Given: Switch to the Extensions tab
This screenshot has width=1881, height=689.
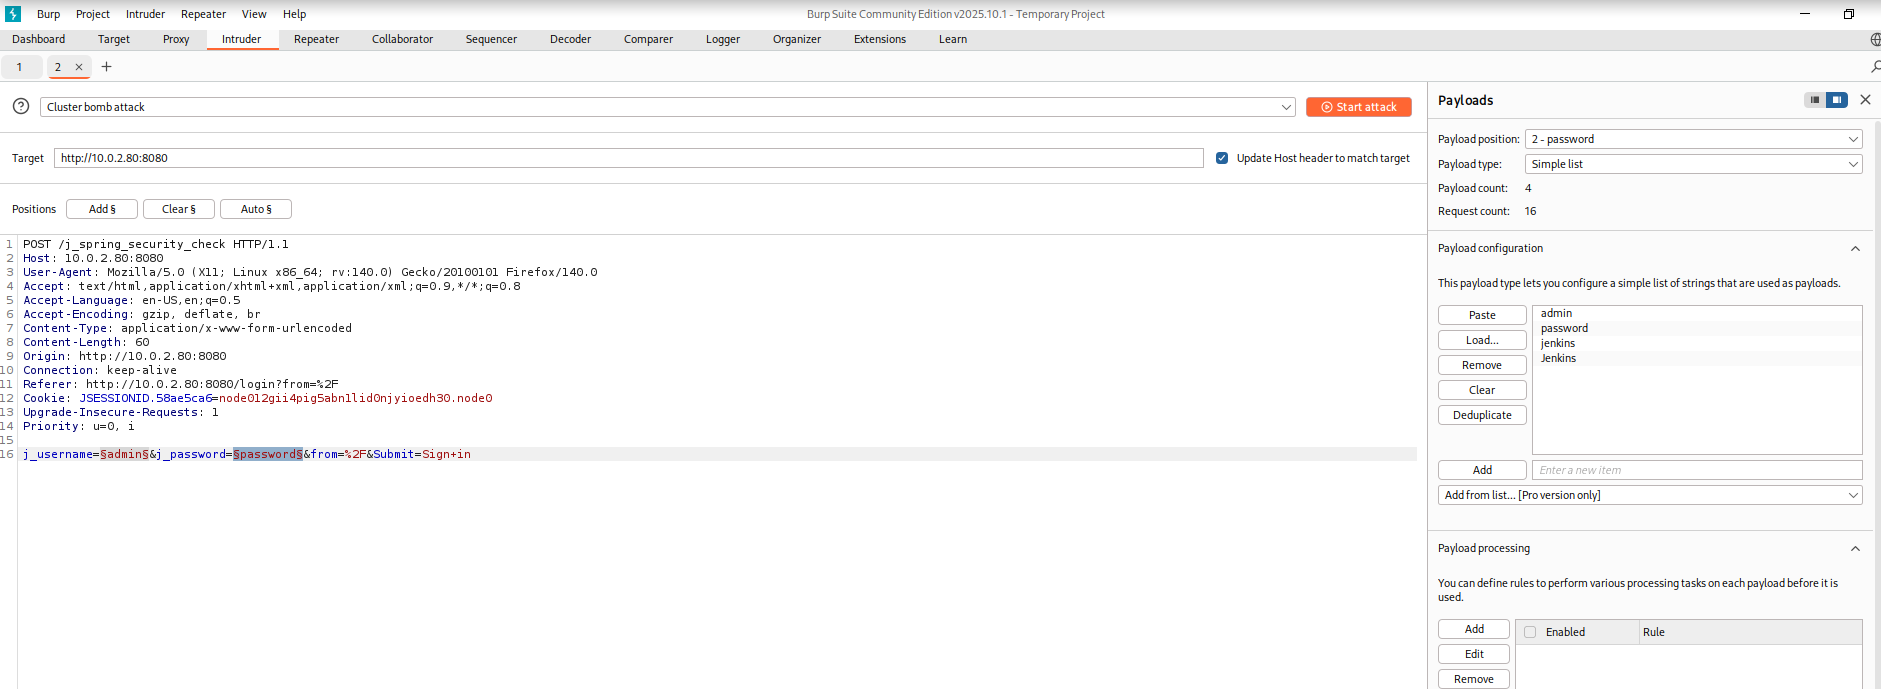Looking at the screenshot, I should coord(880,40).
